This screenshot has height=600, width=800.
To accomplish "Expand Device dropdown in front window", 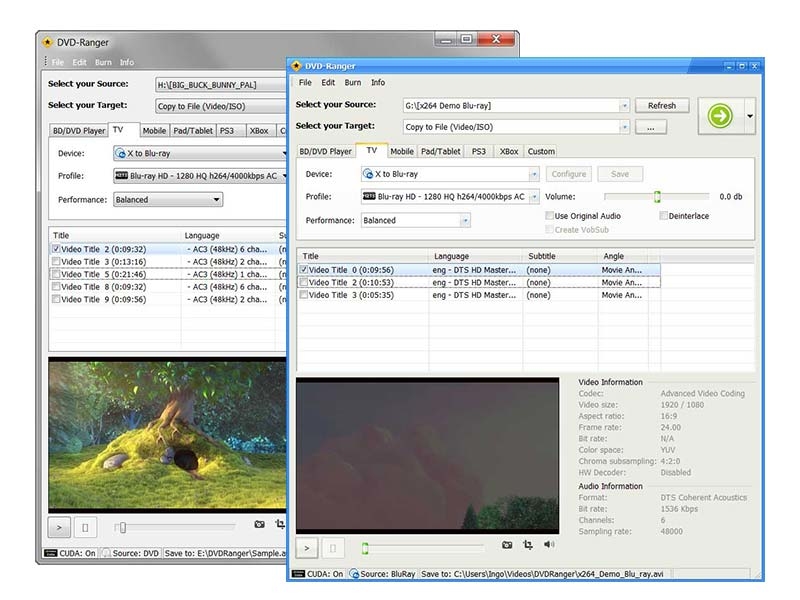I will coord(534,174).
